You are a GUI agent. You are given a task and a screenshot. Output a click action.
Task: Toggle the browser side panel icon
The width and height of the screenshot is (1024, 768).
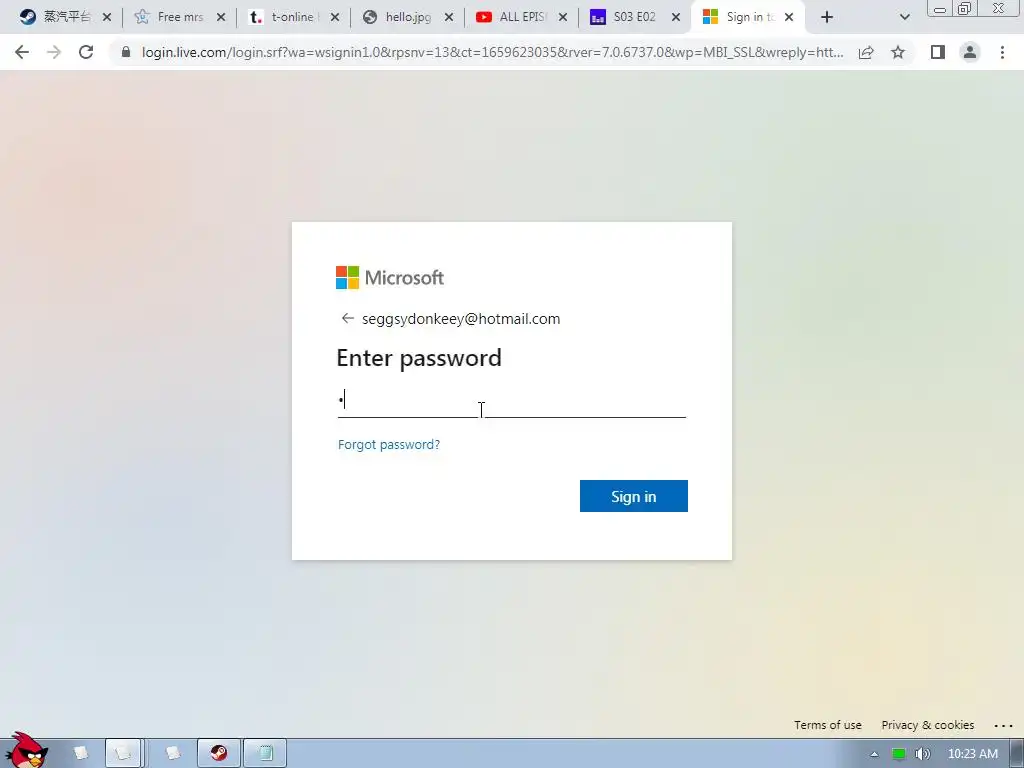pos(938,52)
